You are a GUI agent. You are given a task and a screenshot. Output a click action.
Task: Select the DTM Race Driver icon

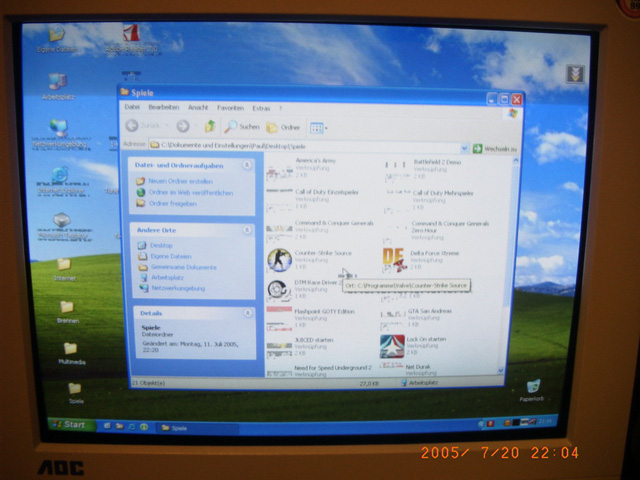(x=279, y=290)
